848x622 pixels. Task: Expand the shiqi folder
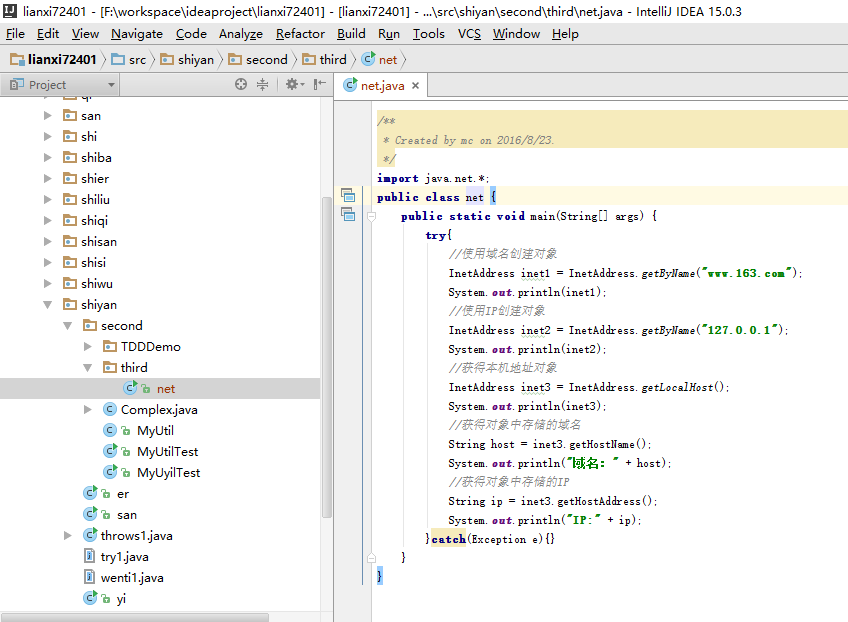pyautogui.click(x=48, y=221)
